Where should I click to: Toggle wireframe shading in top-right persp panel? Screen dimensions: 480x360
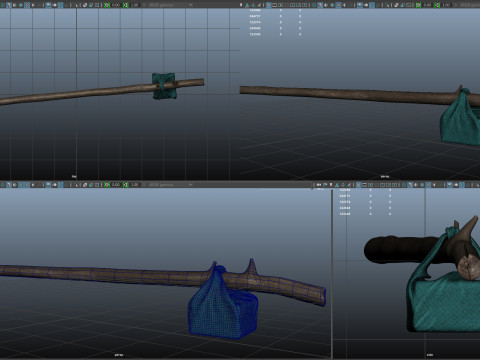314,5
